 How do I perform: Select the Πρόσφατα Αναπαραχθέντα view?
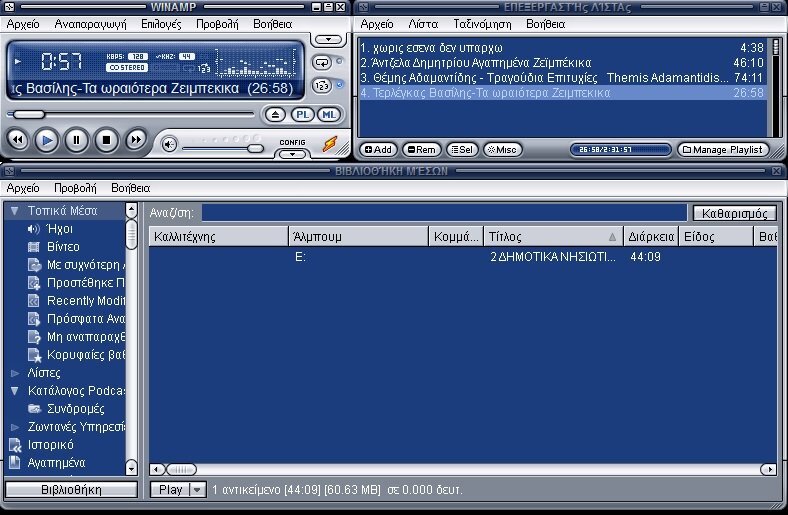pyautogui.click(x=75, y=319)
